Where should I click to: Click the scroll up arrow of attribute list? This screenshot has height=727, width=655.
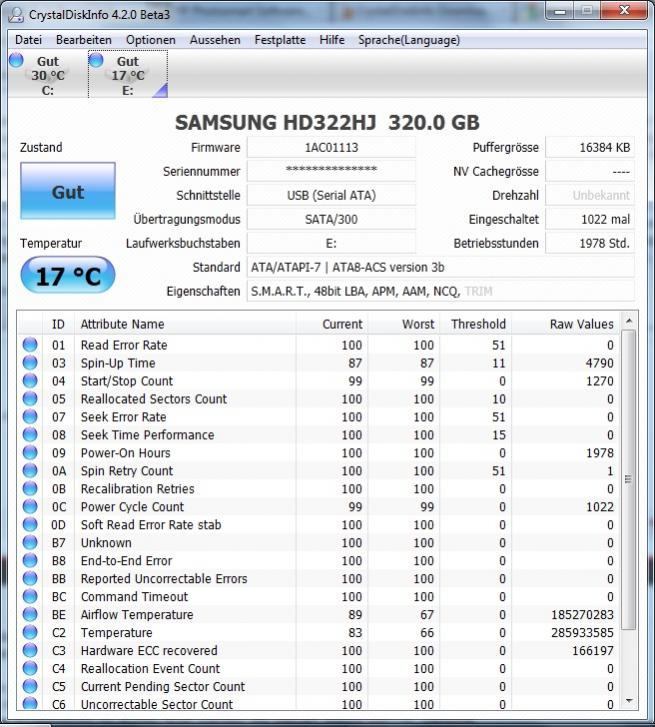[x=629, y=321]
